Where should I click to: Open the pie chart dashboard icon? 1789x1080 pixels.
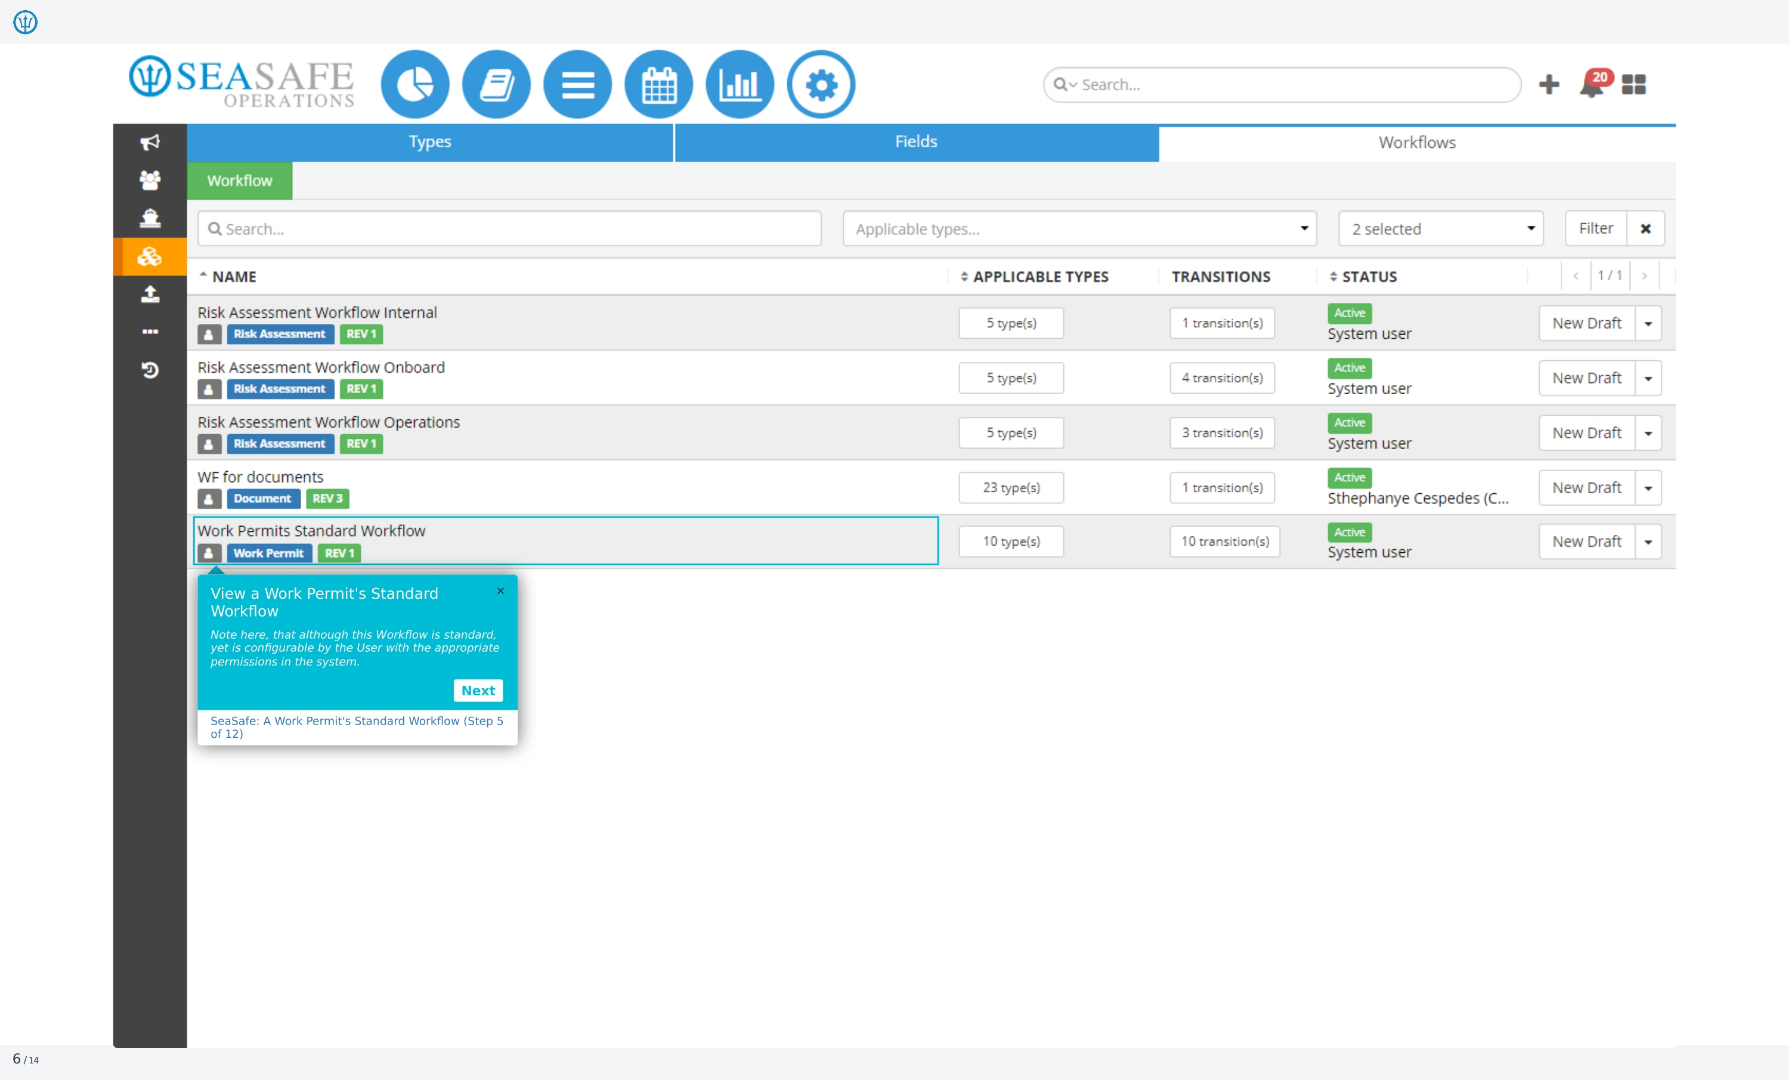point(415,85)
